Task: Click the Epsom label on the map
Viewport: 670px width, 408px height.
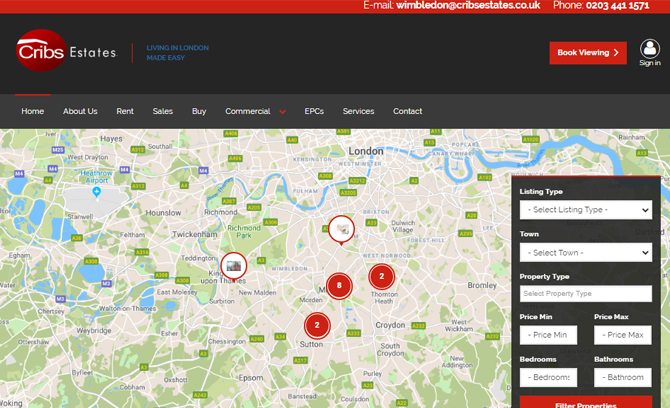Action: pyautogui.click(x=251, y=378)
